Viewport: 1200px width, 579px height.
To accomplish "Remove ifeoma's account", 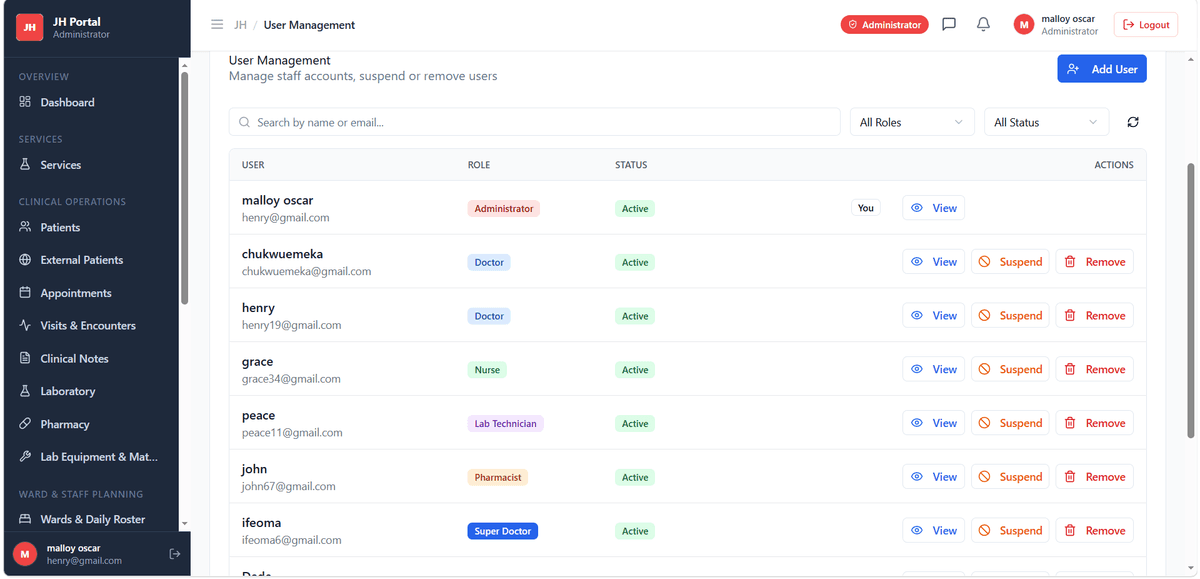I will (x=1095, y=531).
